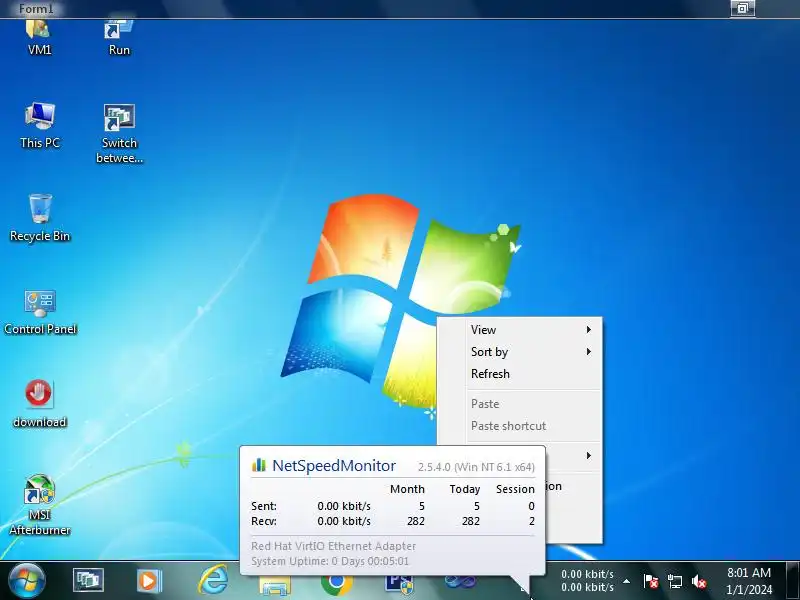Screen dimensions: 800x600
Task: Click the restore button of the Form1 window
Action: (742, 8)
